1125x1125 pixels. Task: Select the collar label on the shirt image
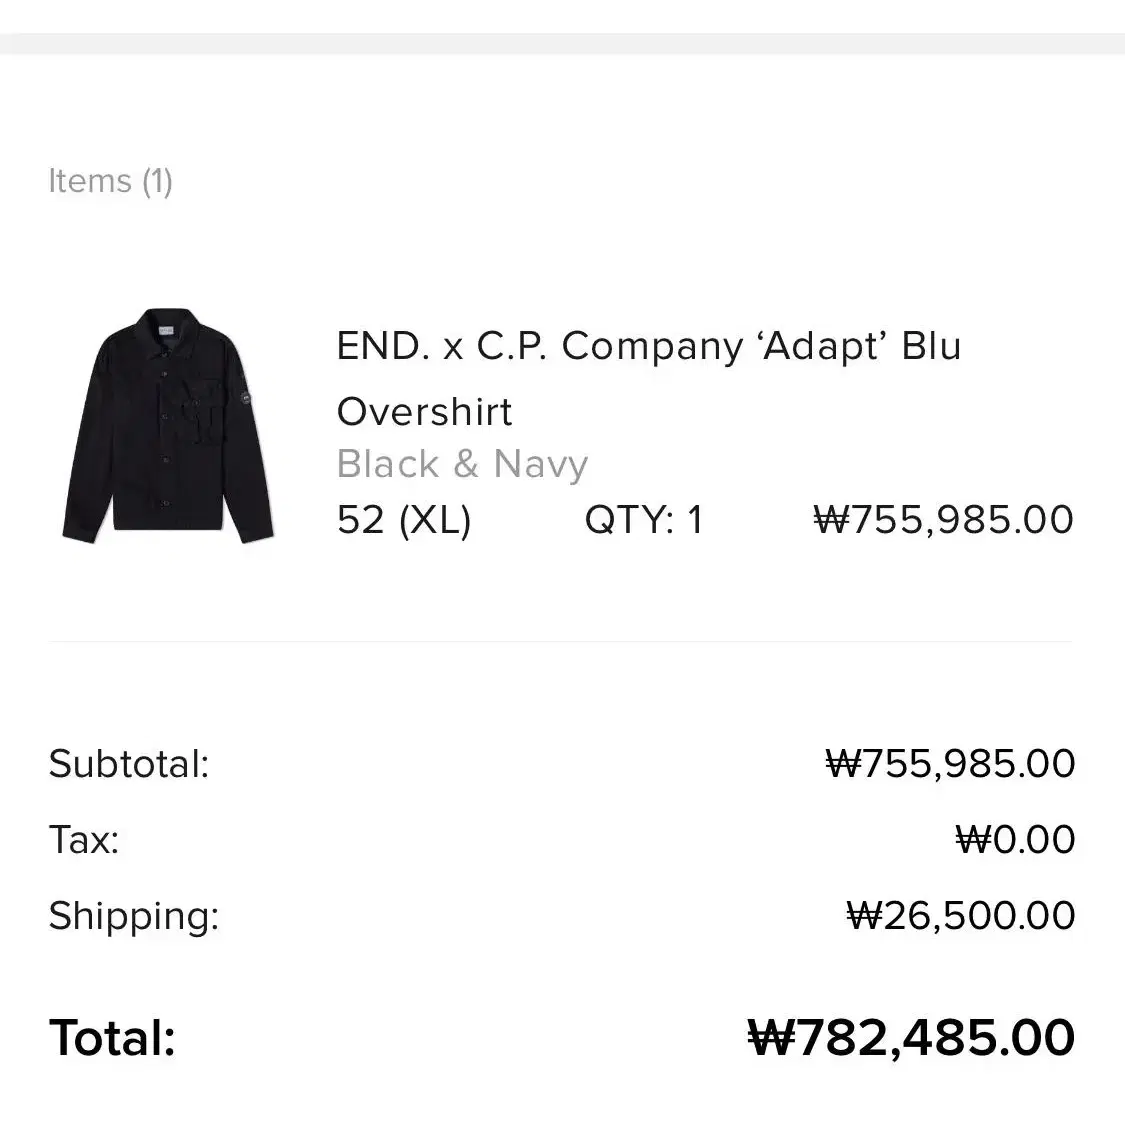coord(166,330)
